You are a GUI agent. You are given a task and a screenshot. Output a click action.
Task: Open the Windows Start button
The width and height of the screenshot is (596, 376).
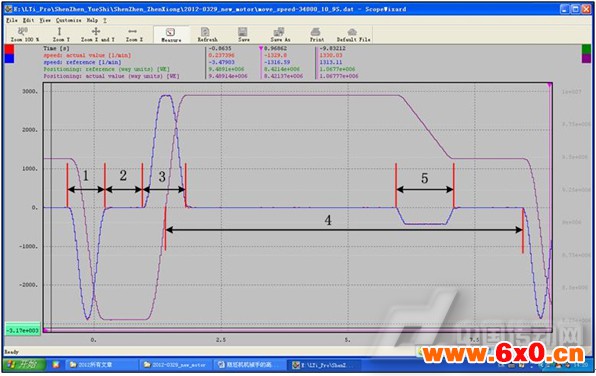click(24, 365)
